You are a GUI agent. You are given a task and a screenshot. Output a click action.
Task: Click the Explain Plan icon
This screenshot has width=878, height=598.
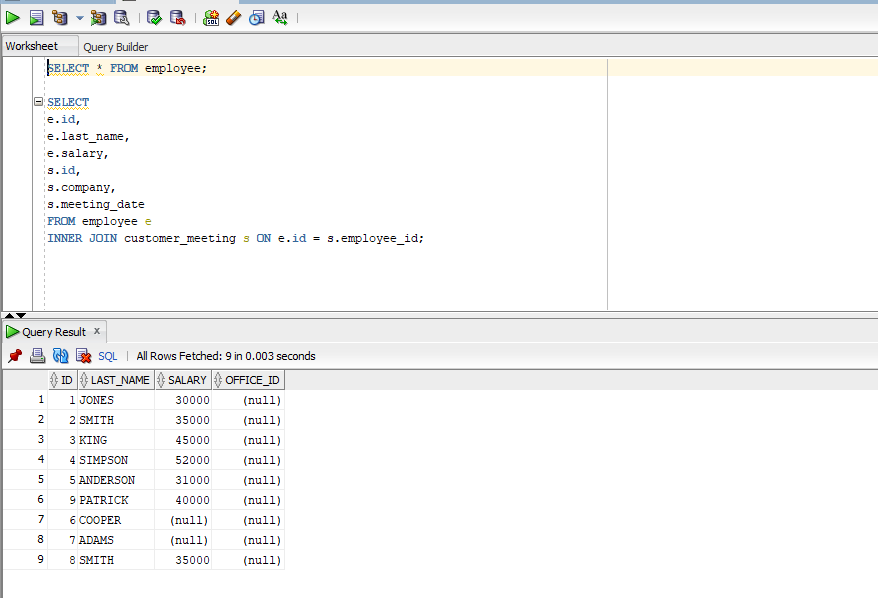click(x=59, y=18)
